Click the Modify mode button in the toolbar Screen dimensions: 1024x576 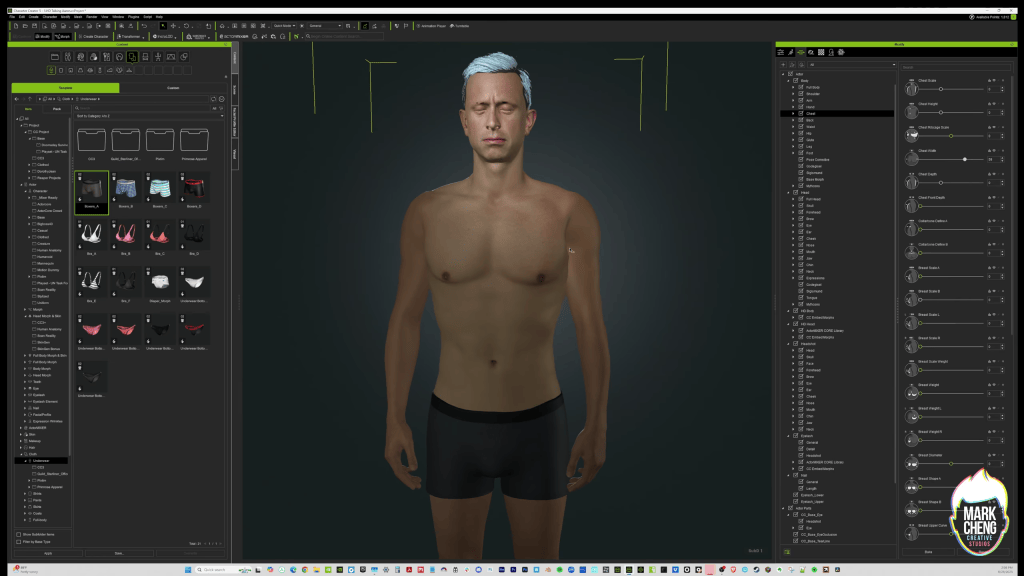[43, 37]
